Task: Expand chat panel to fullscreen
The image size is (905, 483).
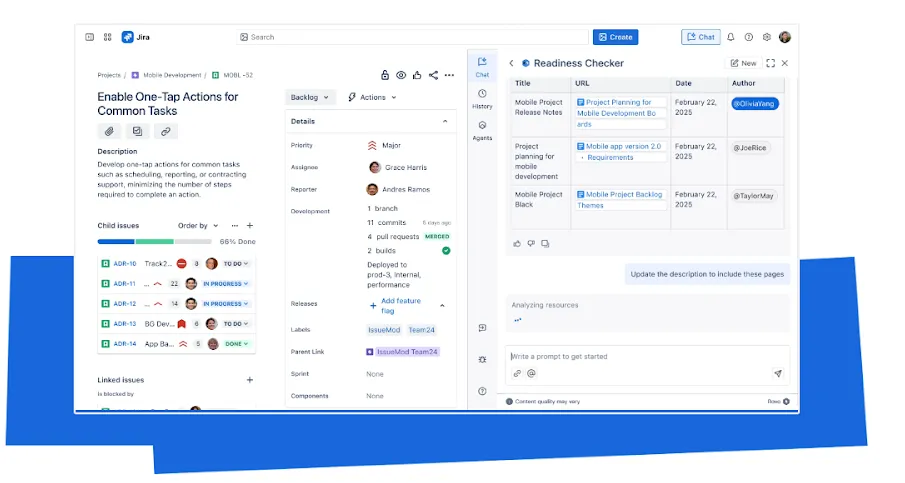Action: click(771, 63)
